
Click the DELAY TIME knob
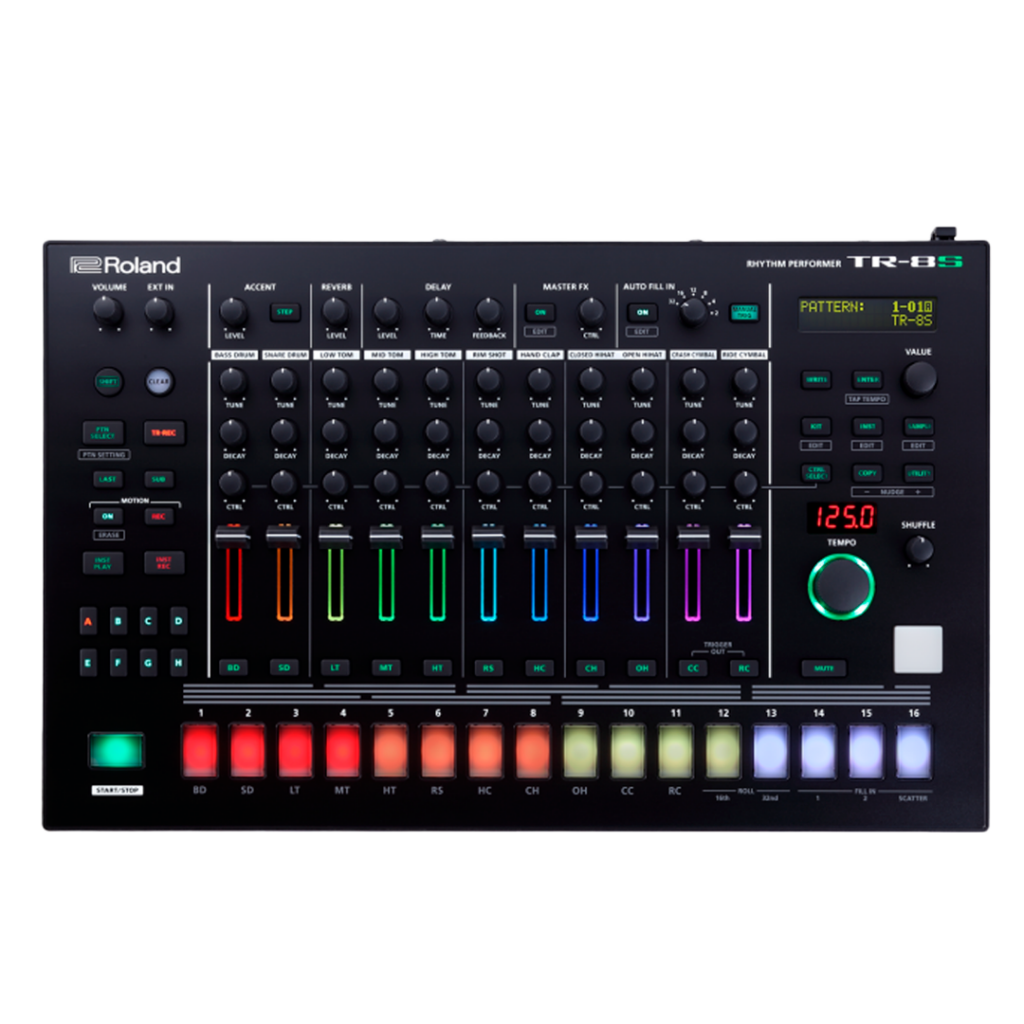[x=438, y=313]
